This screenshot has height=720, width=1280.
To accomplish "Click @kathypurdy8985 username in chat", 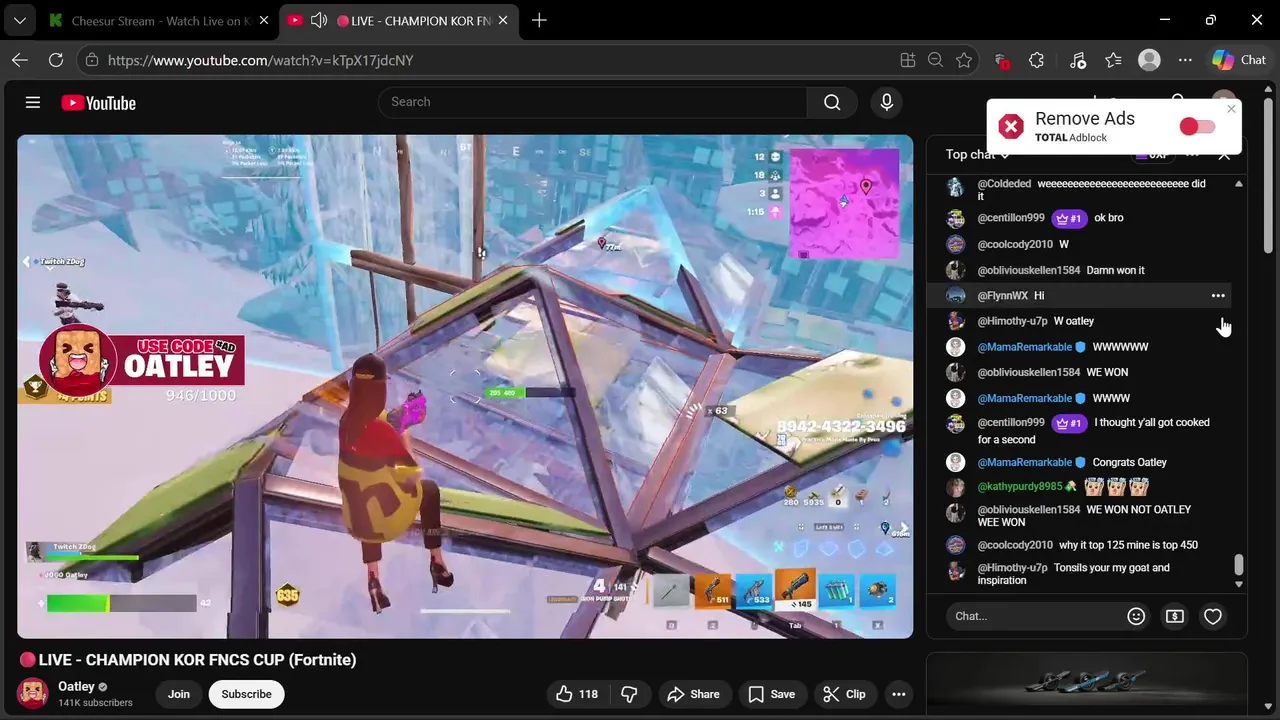I will [1020, 487].
